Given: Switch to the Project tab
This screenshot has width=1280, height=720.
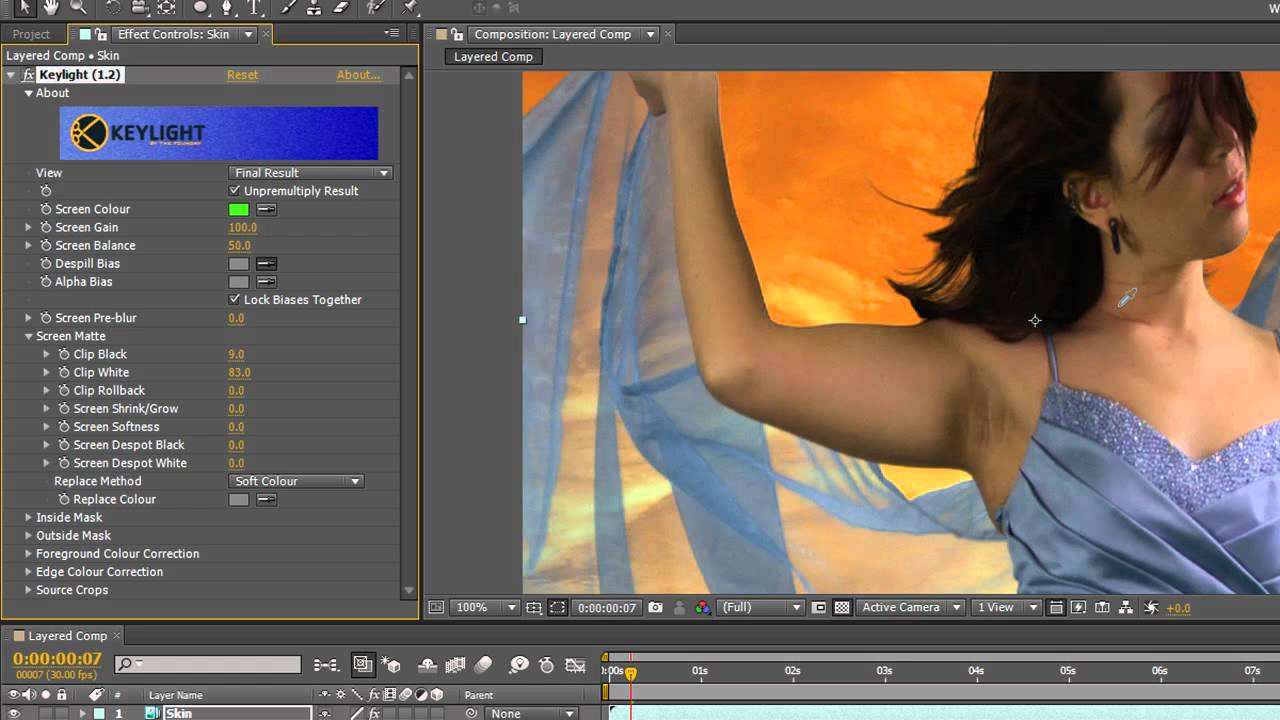Looking at the screenshot, I should (x=31, y=34).
